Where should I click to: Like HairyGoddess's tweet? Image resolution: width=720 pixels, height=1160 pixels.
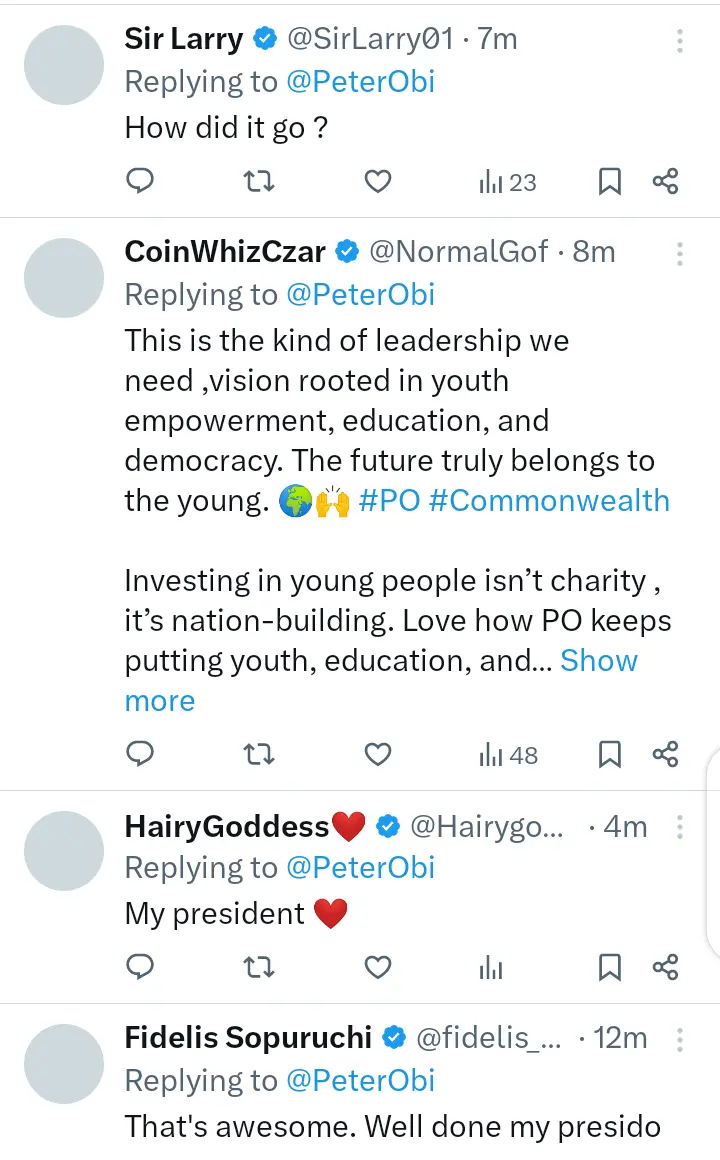pyautogui.click(x=377, y=967)
